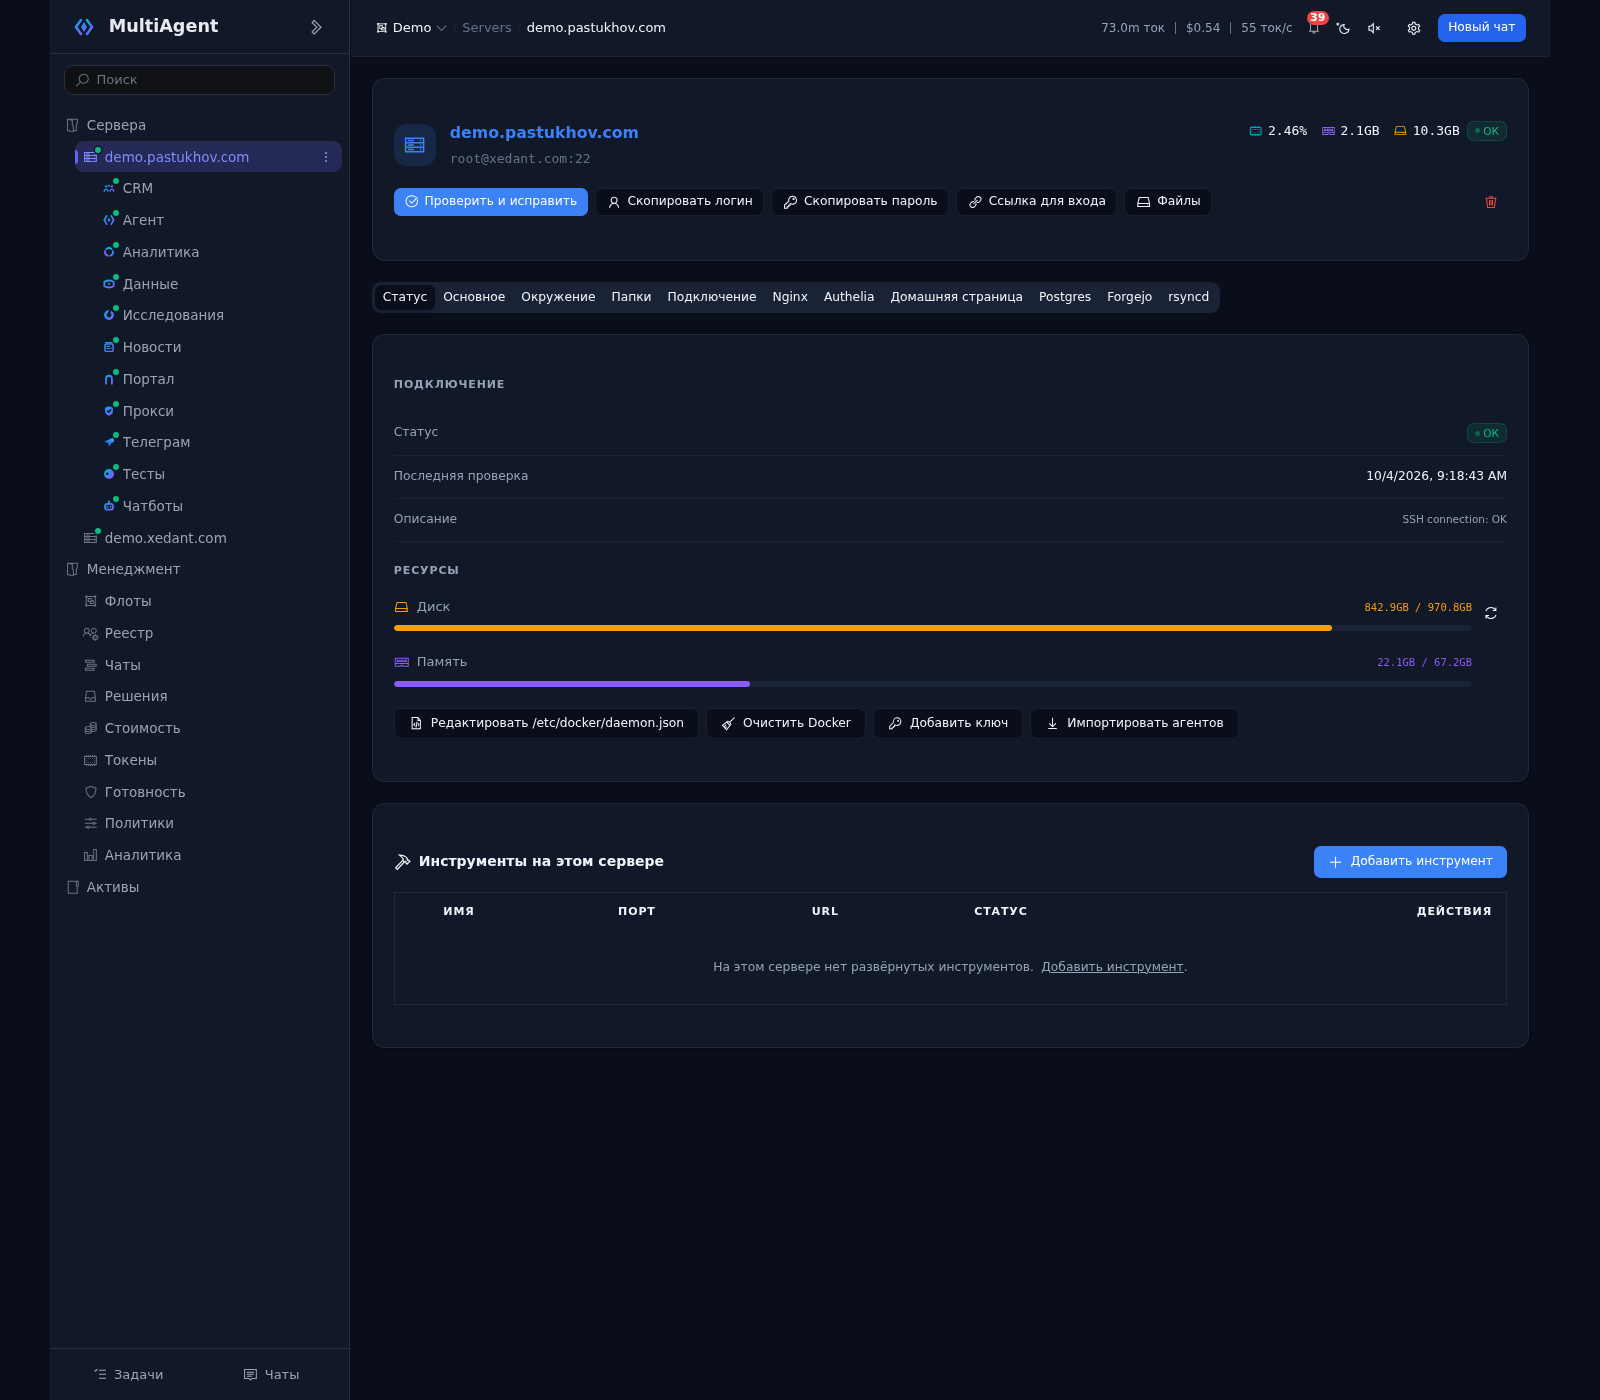The image size is (1600, 1400).
Task: Click the Файлы button
Action: pos(1168,202)
